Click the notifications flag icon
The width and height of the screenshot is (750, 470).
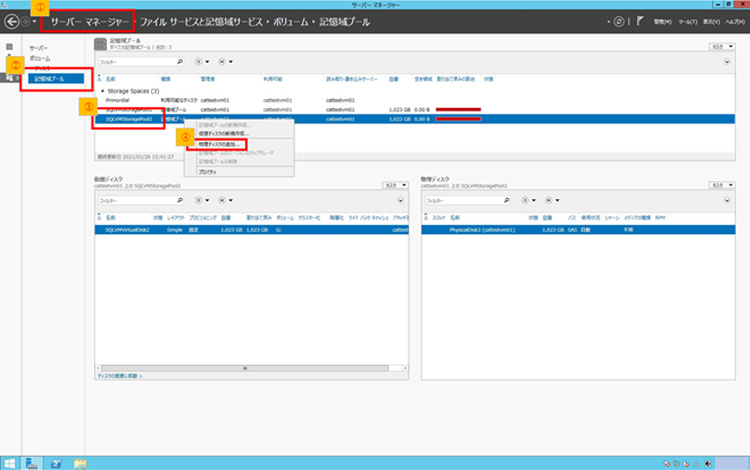(638, 21)
